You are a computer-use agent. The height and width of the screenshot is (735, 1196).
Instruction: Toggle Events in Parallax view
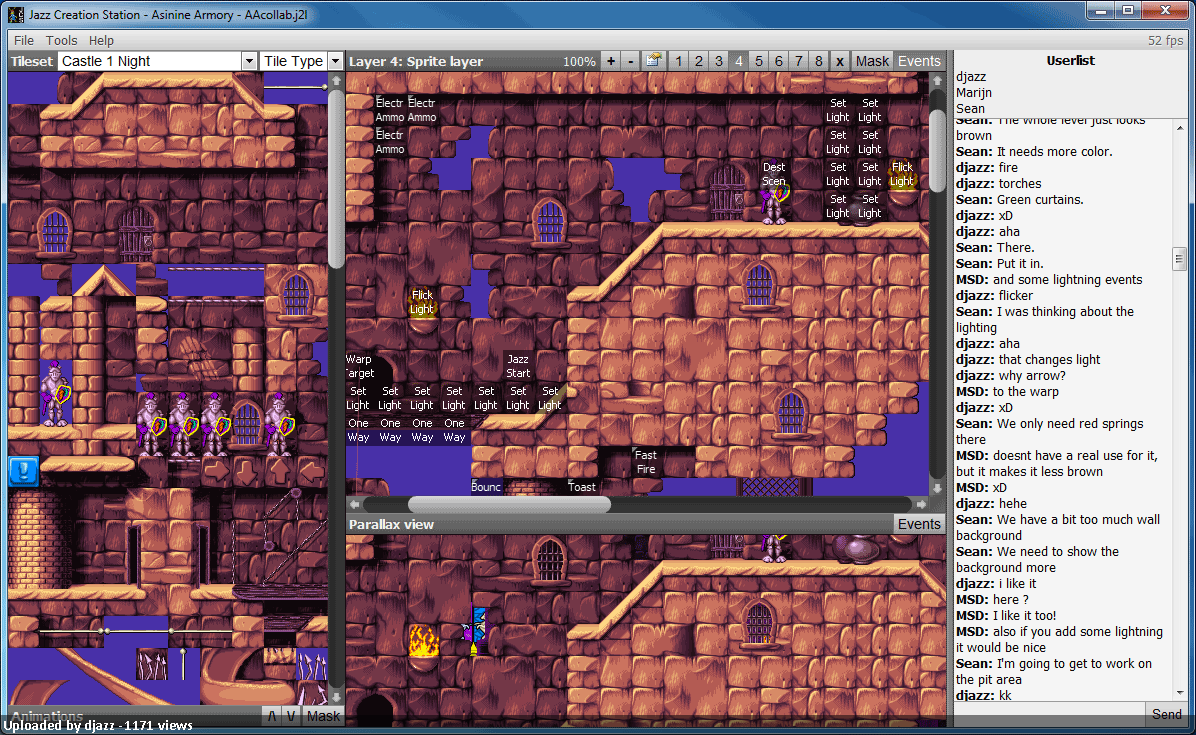[919, 524]
